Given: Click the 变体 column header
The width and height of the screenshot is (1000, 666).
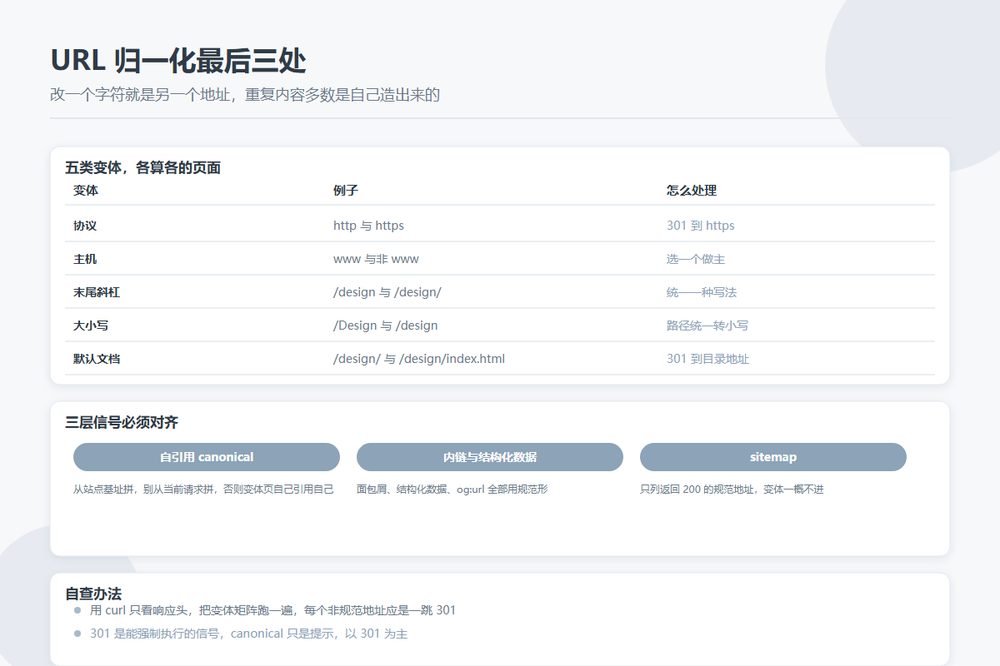Looking at the screenshot, I should 85,190.
